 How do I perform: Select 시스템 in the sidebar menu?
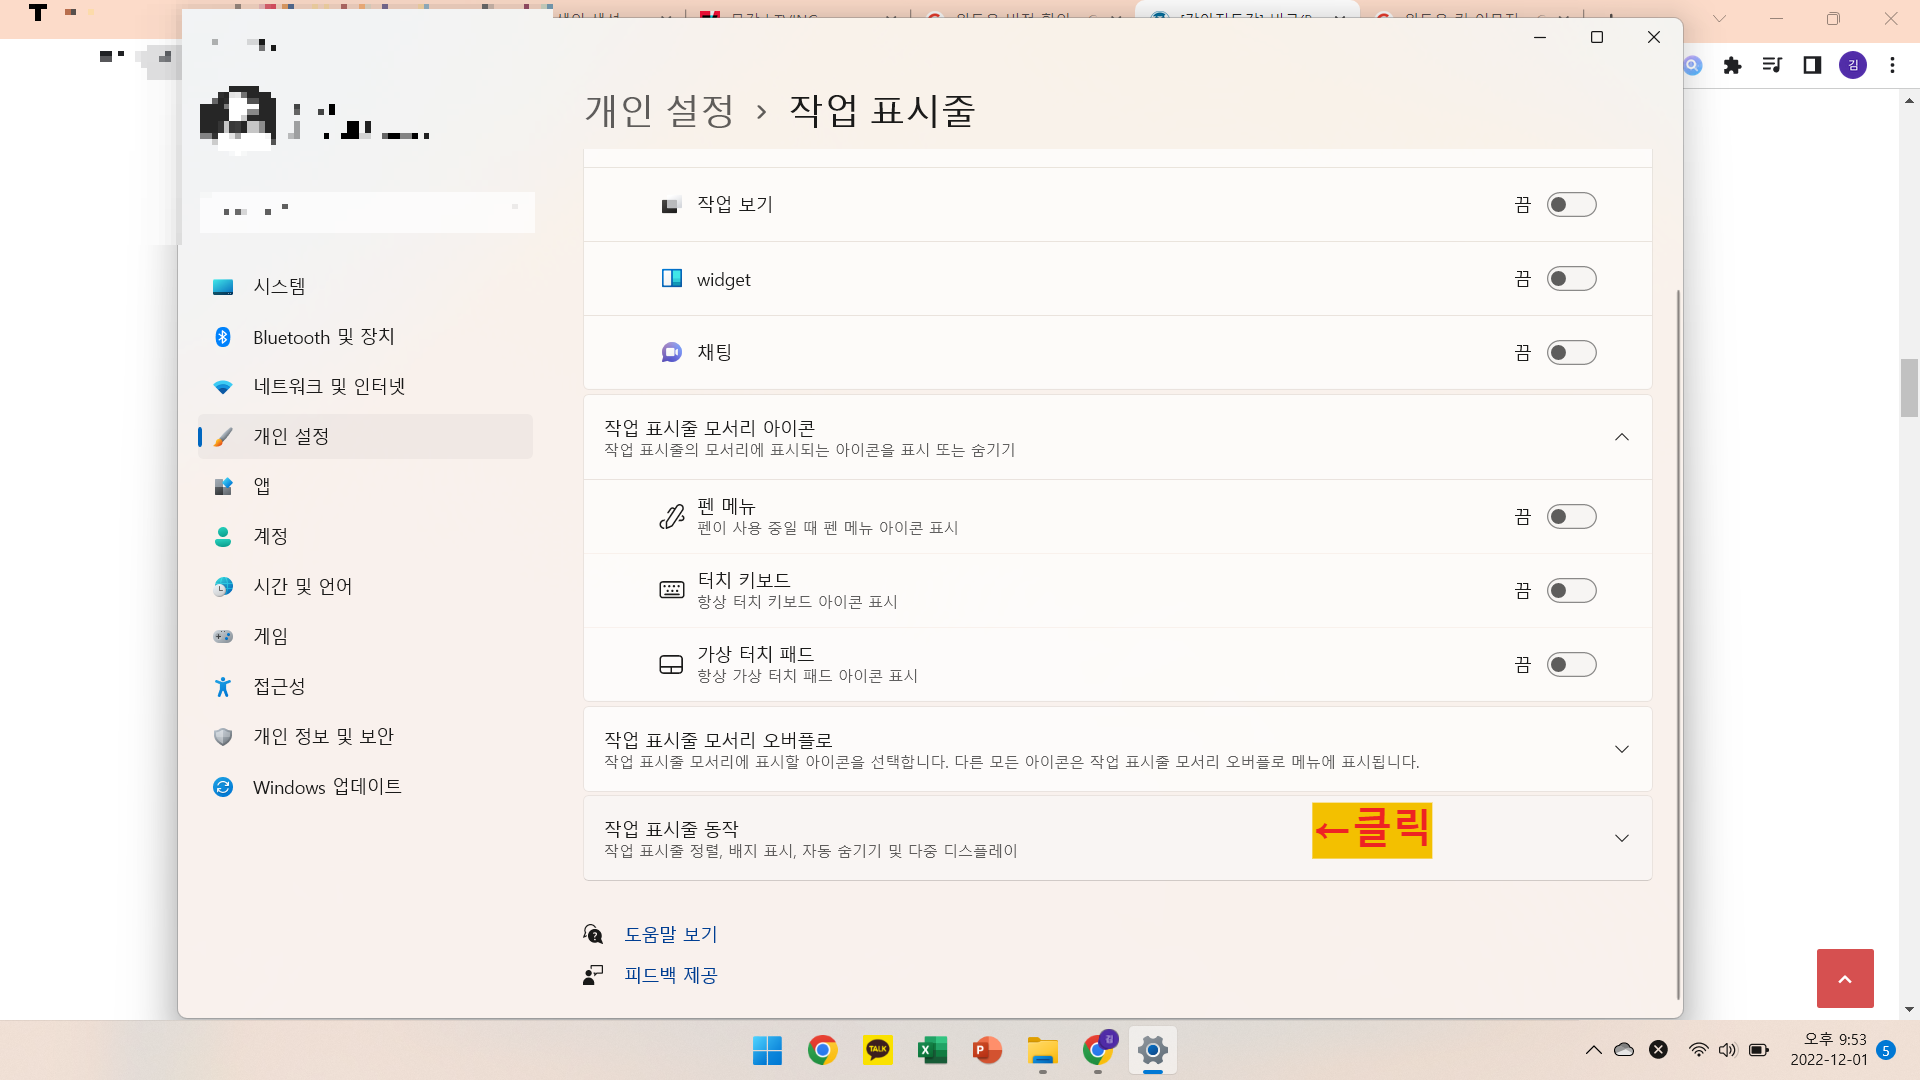pos(279,287)
